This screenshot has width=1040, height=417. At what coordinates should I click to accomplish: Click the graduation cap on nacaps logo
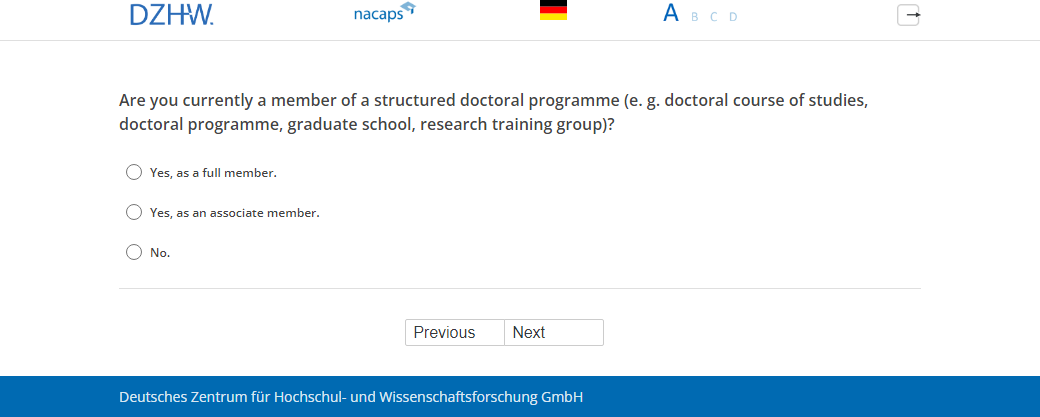407,9
